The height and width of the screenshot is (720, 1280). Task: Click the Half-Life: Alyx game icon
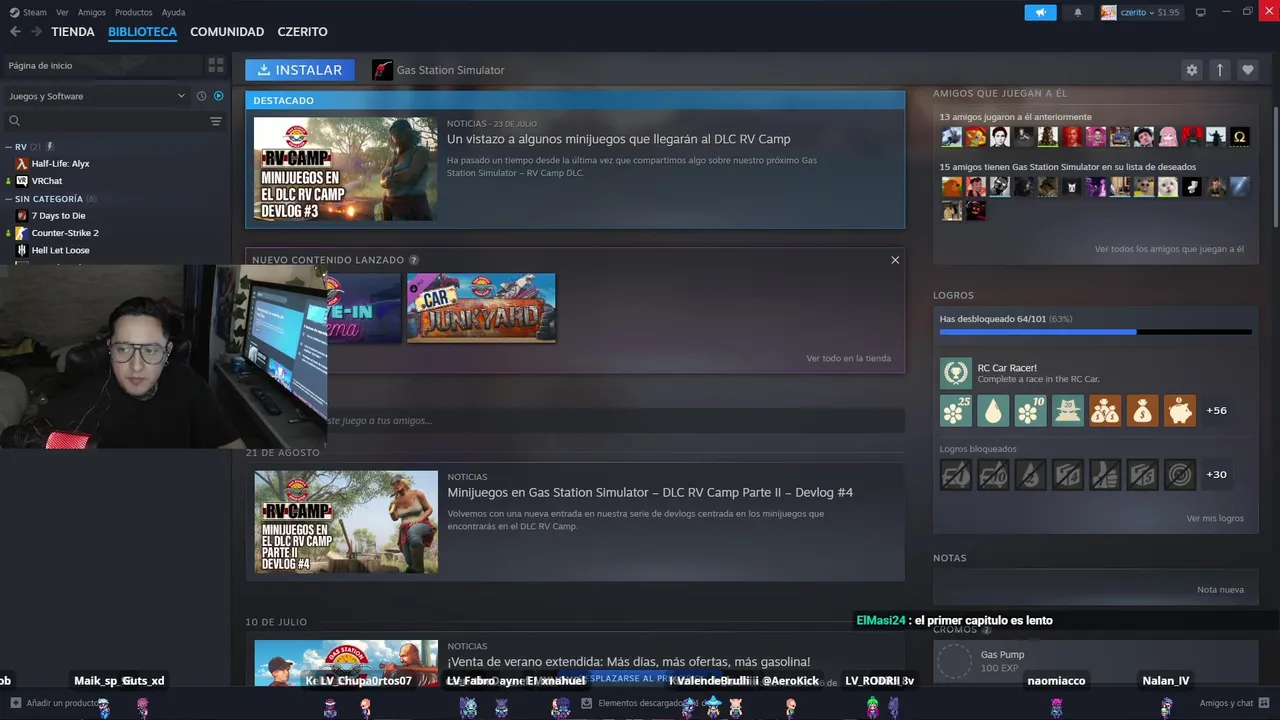coord(22,163)
